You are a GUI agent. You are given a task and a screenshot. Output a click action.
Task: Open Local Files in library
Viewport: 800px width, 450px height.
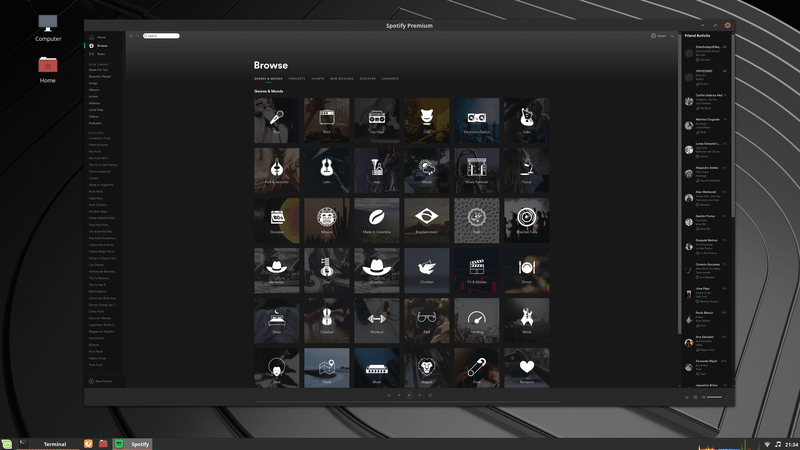tap(96, 110)
